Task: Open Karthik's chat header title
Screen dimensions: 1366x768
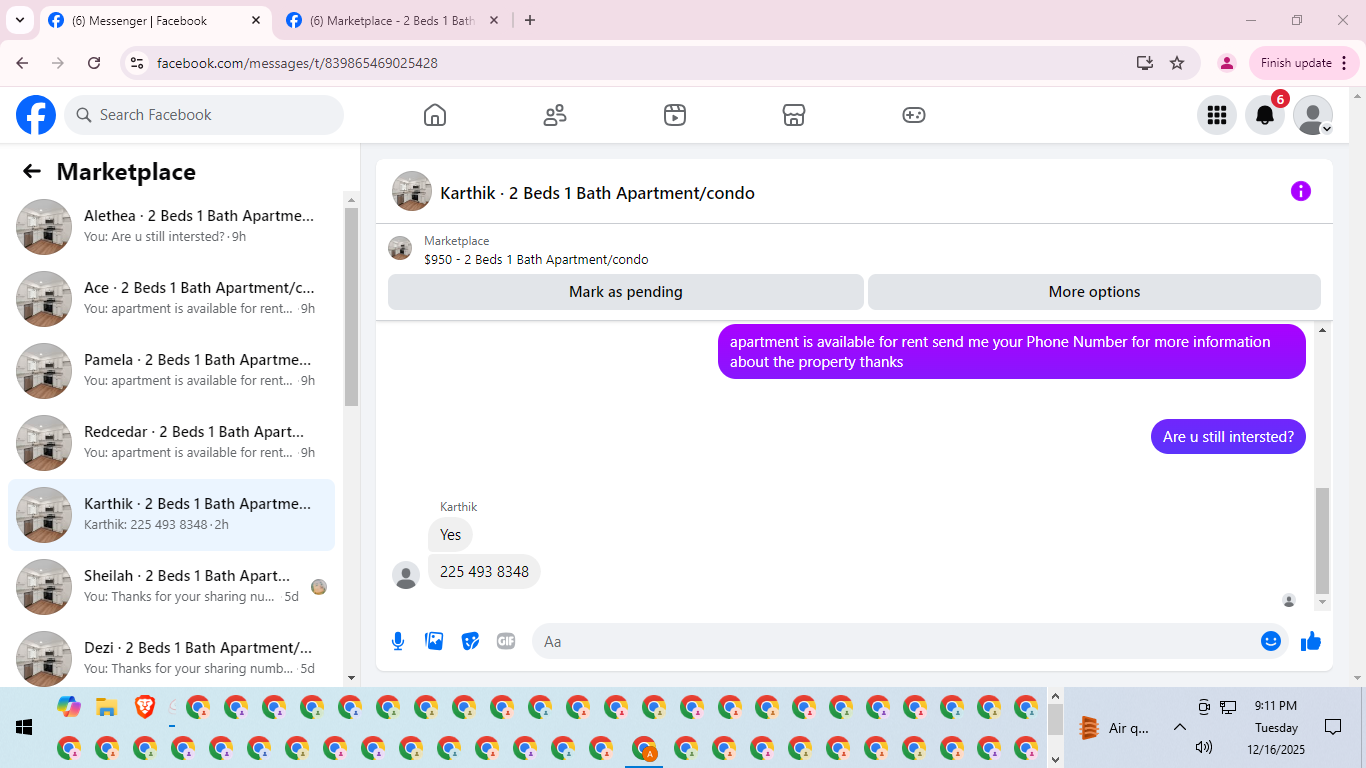Action: pyautogui.click(x=597, y=193)
